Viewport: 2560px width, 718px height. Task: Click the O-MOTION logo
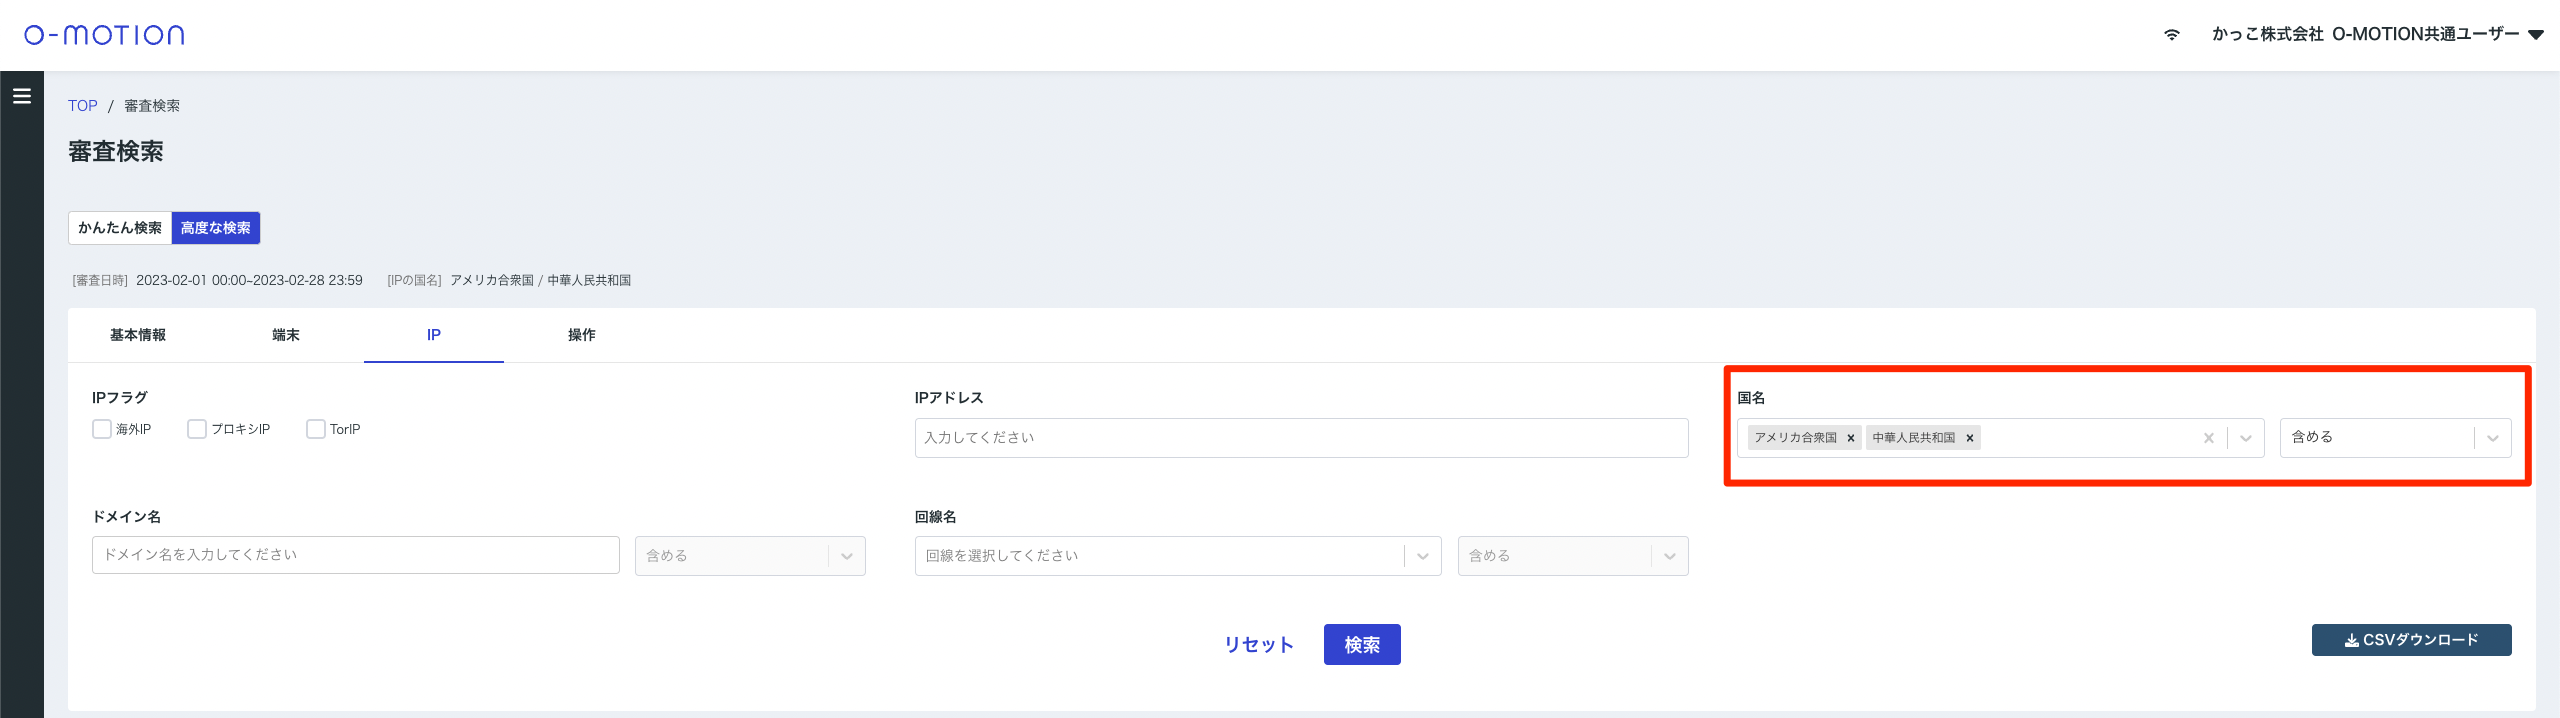[104, 35]
